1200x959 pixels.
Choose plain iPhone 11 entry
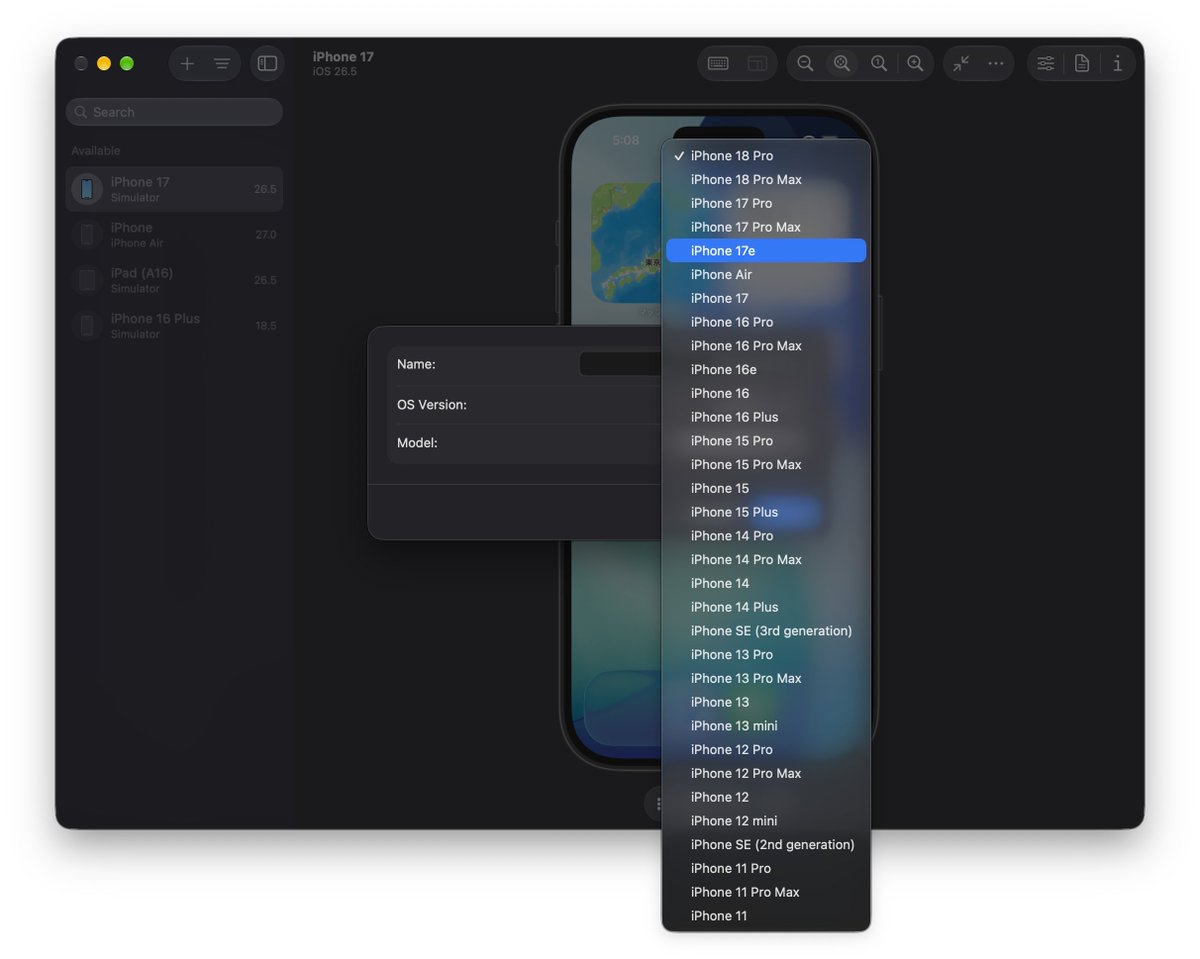pos(766,916)
